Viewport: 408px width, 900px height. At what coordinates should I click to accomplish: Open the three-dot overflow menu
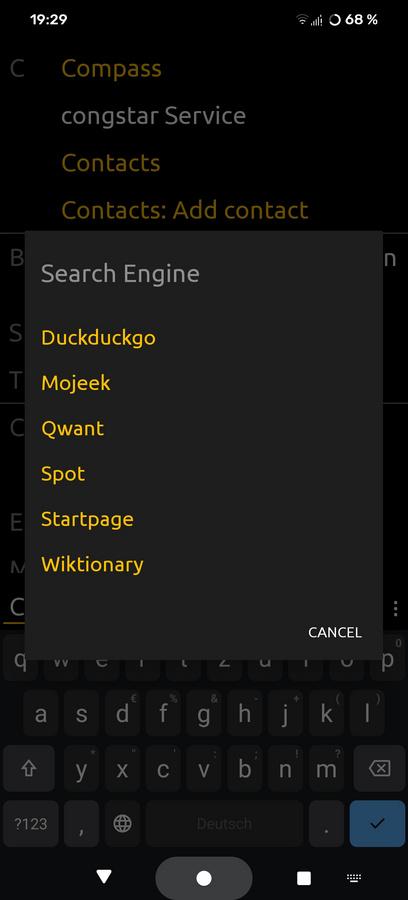pyautogui.click(x=395, y=608)
